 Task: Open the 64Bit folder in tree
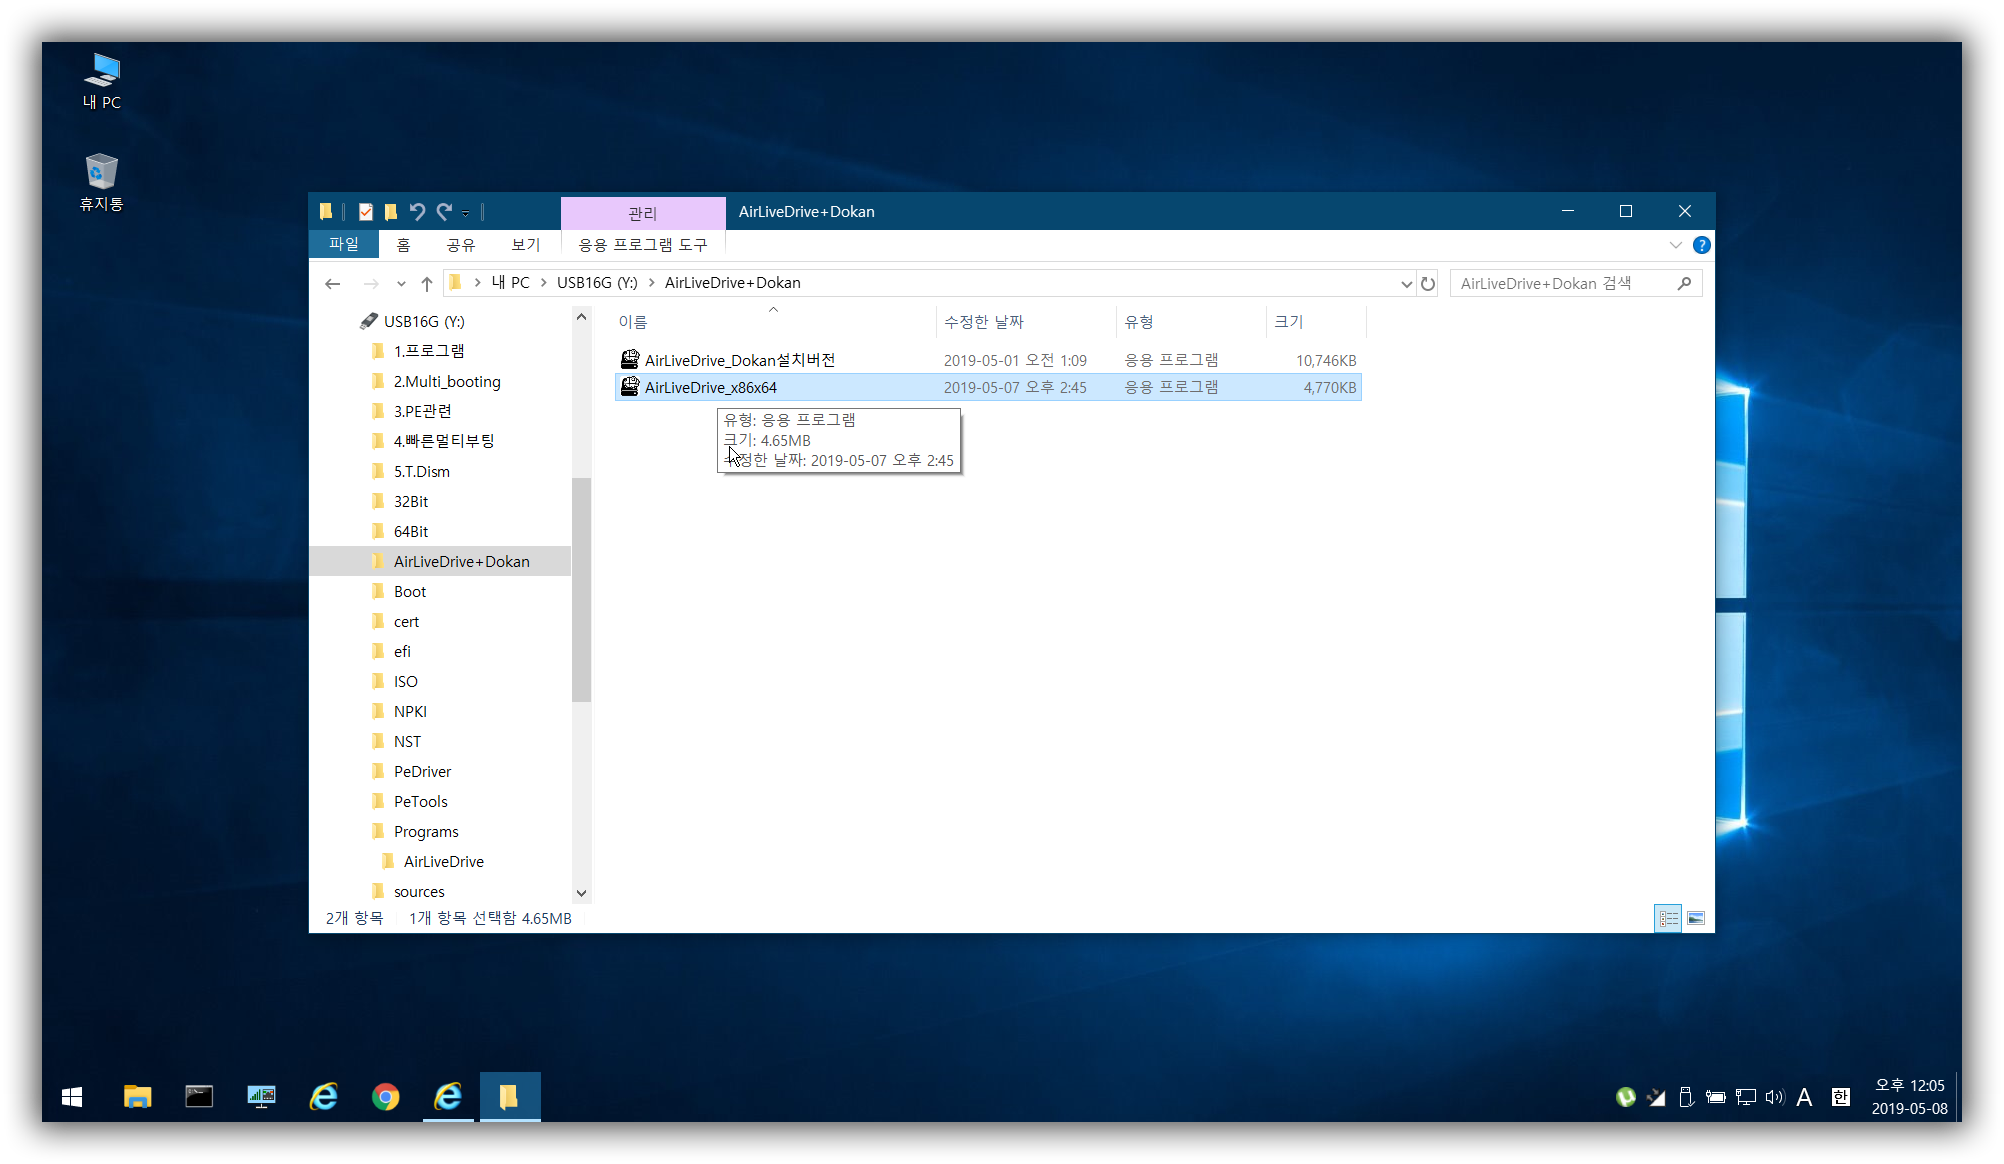pyautogui.click(x=410, y=532)
